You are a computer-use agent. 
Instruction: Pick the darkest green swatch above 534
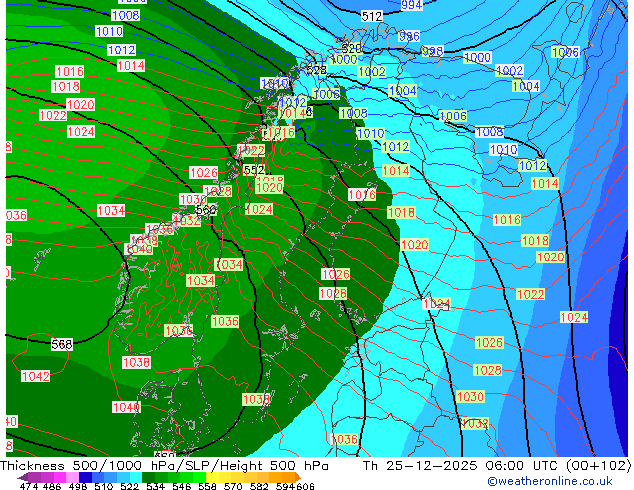coord(148,477)
